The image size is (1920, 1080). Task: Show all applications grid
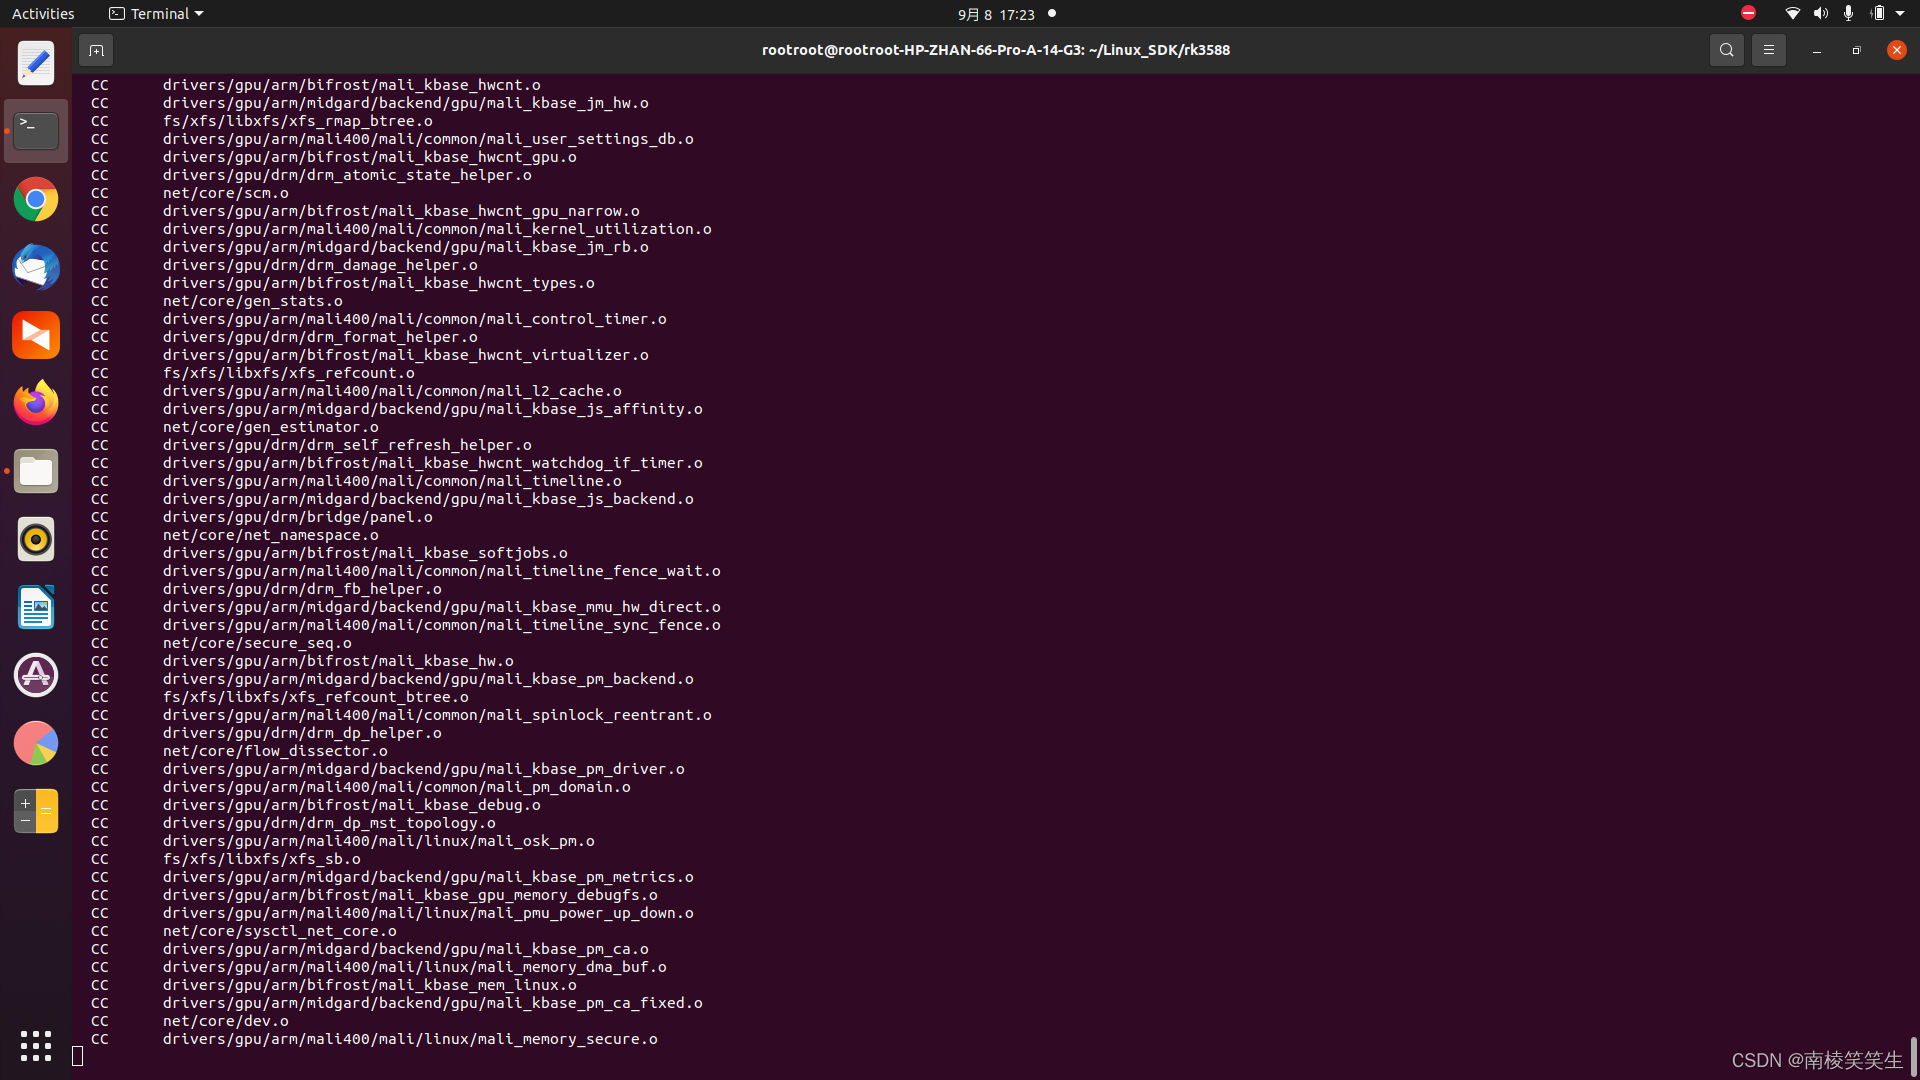click(36, 1046)
